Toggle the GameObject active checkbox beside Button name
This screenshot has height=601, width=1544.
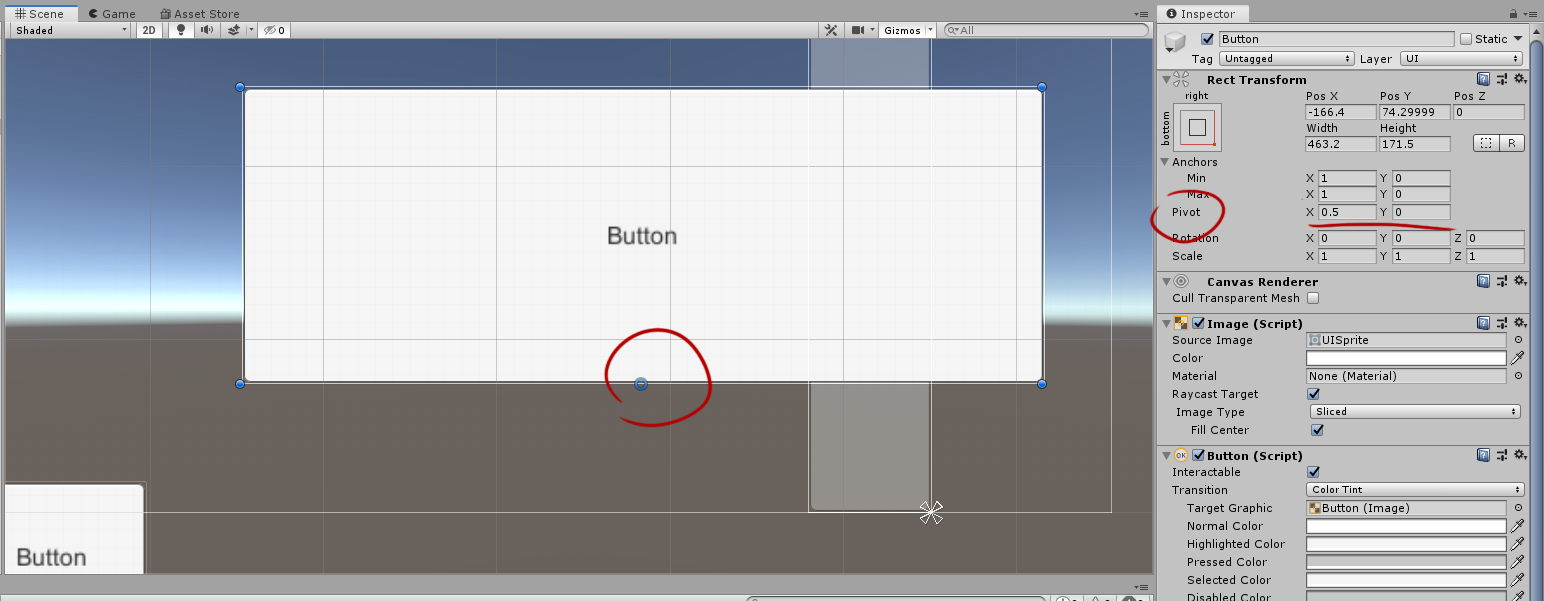pos(1207,39)
